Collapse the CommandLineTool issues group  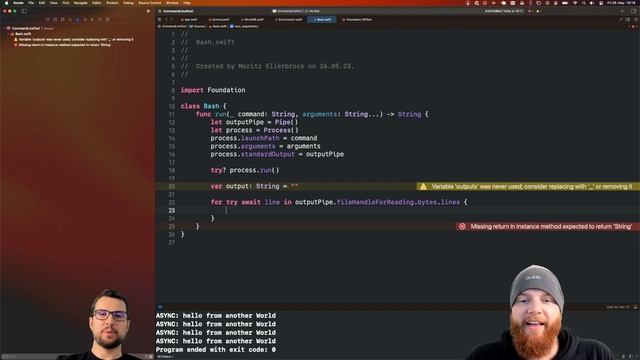[x=4, y=29]
